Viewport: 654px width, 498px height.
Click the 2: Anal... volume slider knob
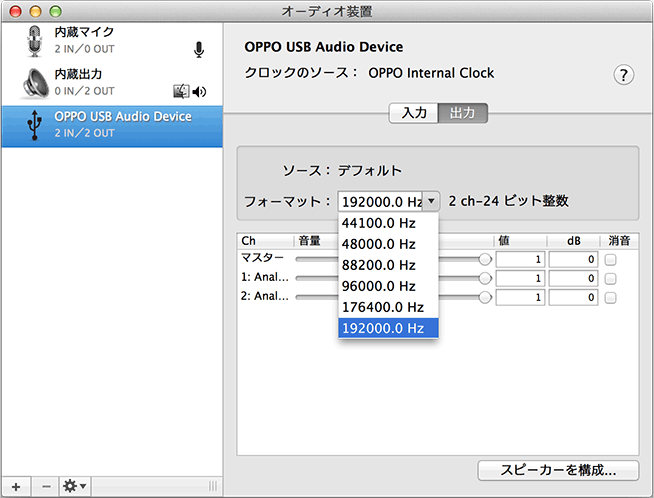[485, 297]
